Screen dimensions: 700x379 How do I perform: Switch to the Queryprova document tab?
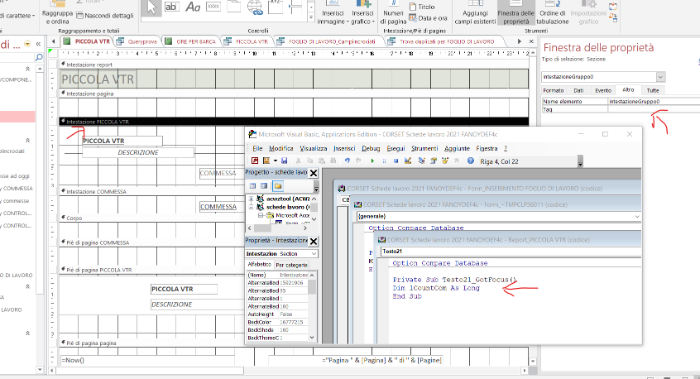pos(138,42)
